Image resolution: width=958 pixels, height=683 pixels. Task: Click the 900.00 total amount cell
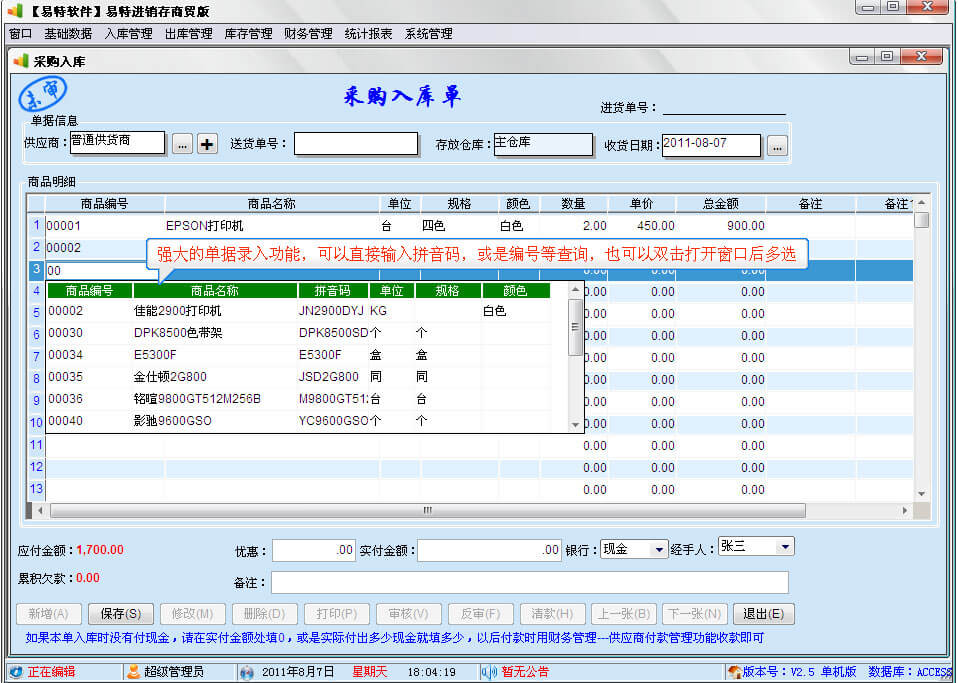click(x=721, y=225)
